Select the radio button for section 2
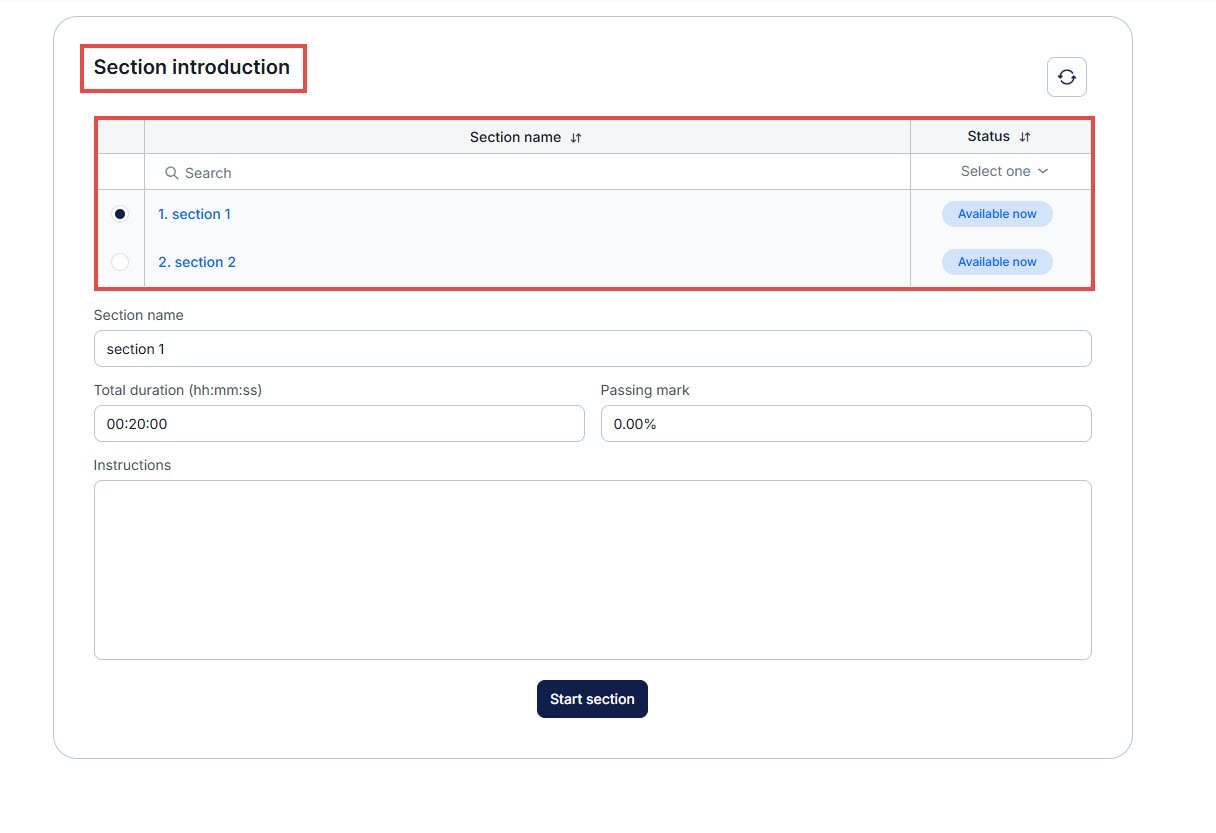Screen dimensions: 1216x833 (120, 262)
